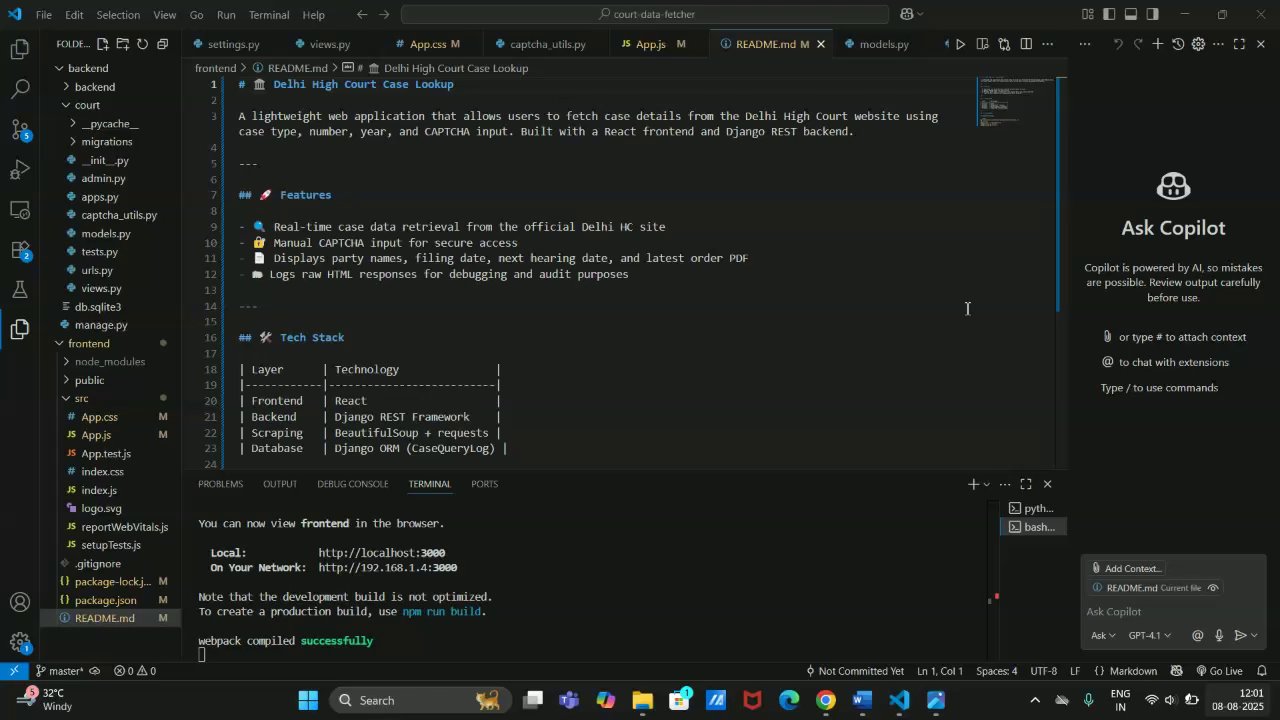Toggle the bottom panel layout

click(x=1131, y=15)
